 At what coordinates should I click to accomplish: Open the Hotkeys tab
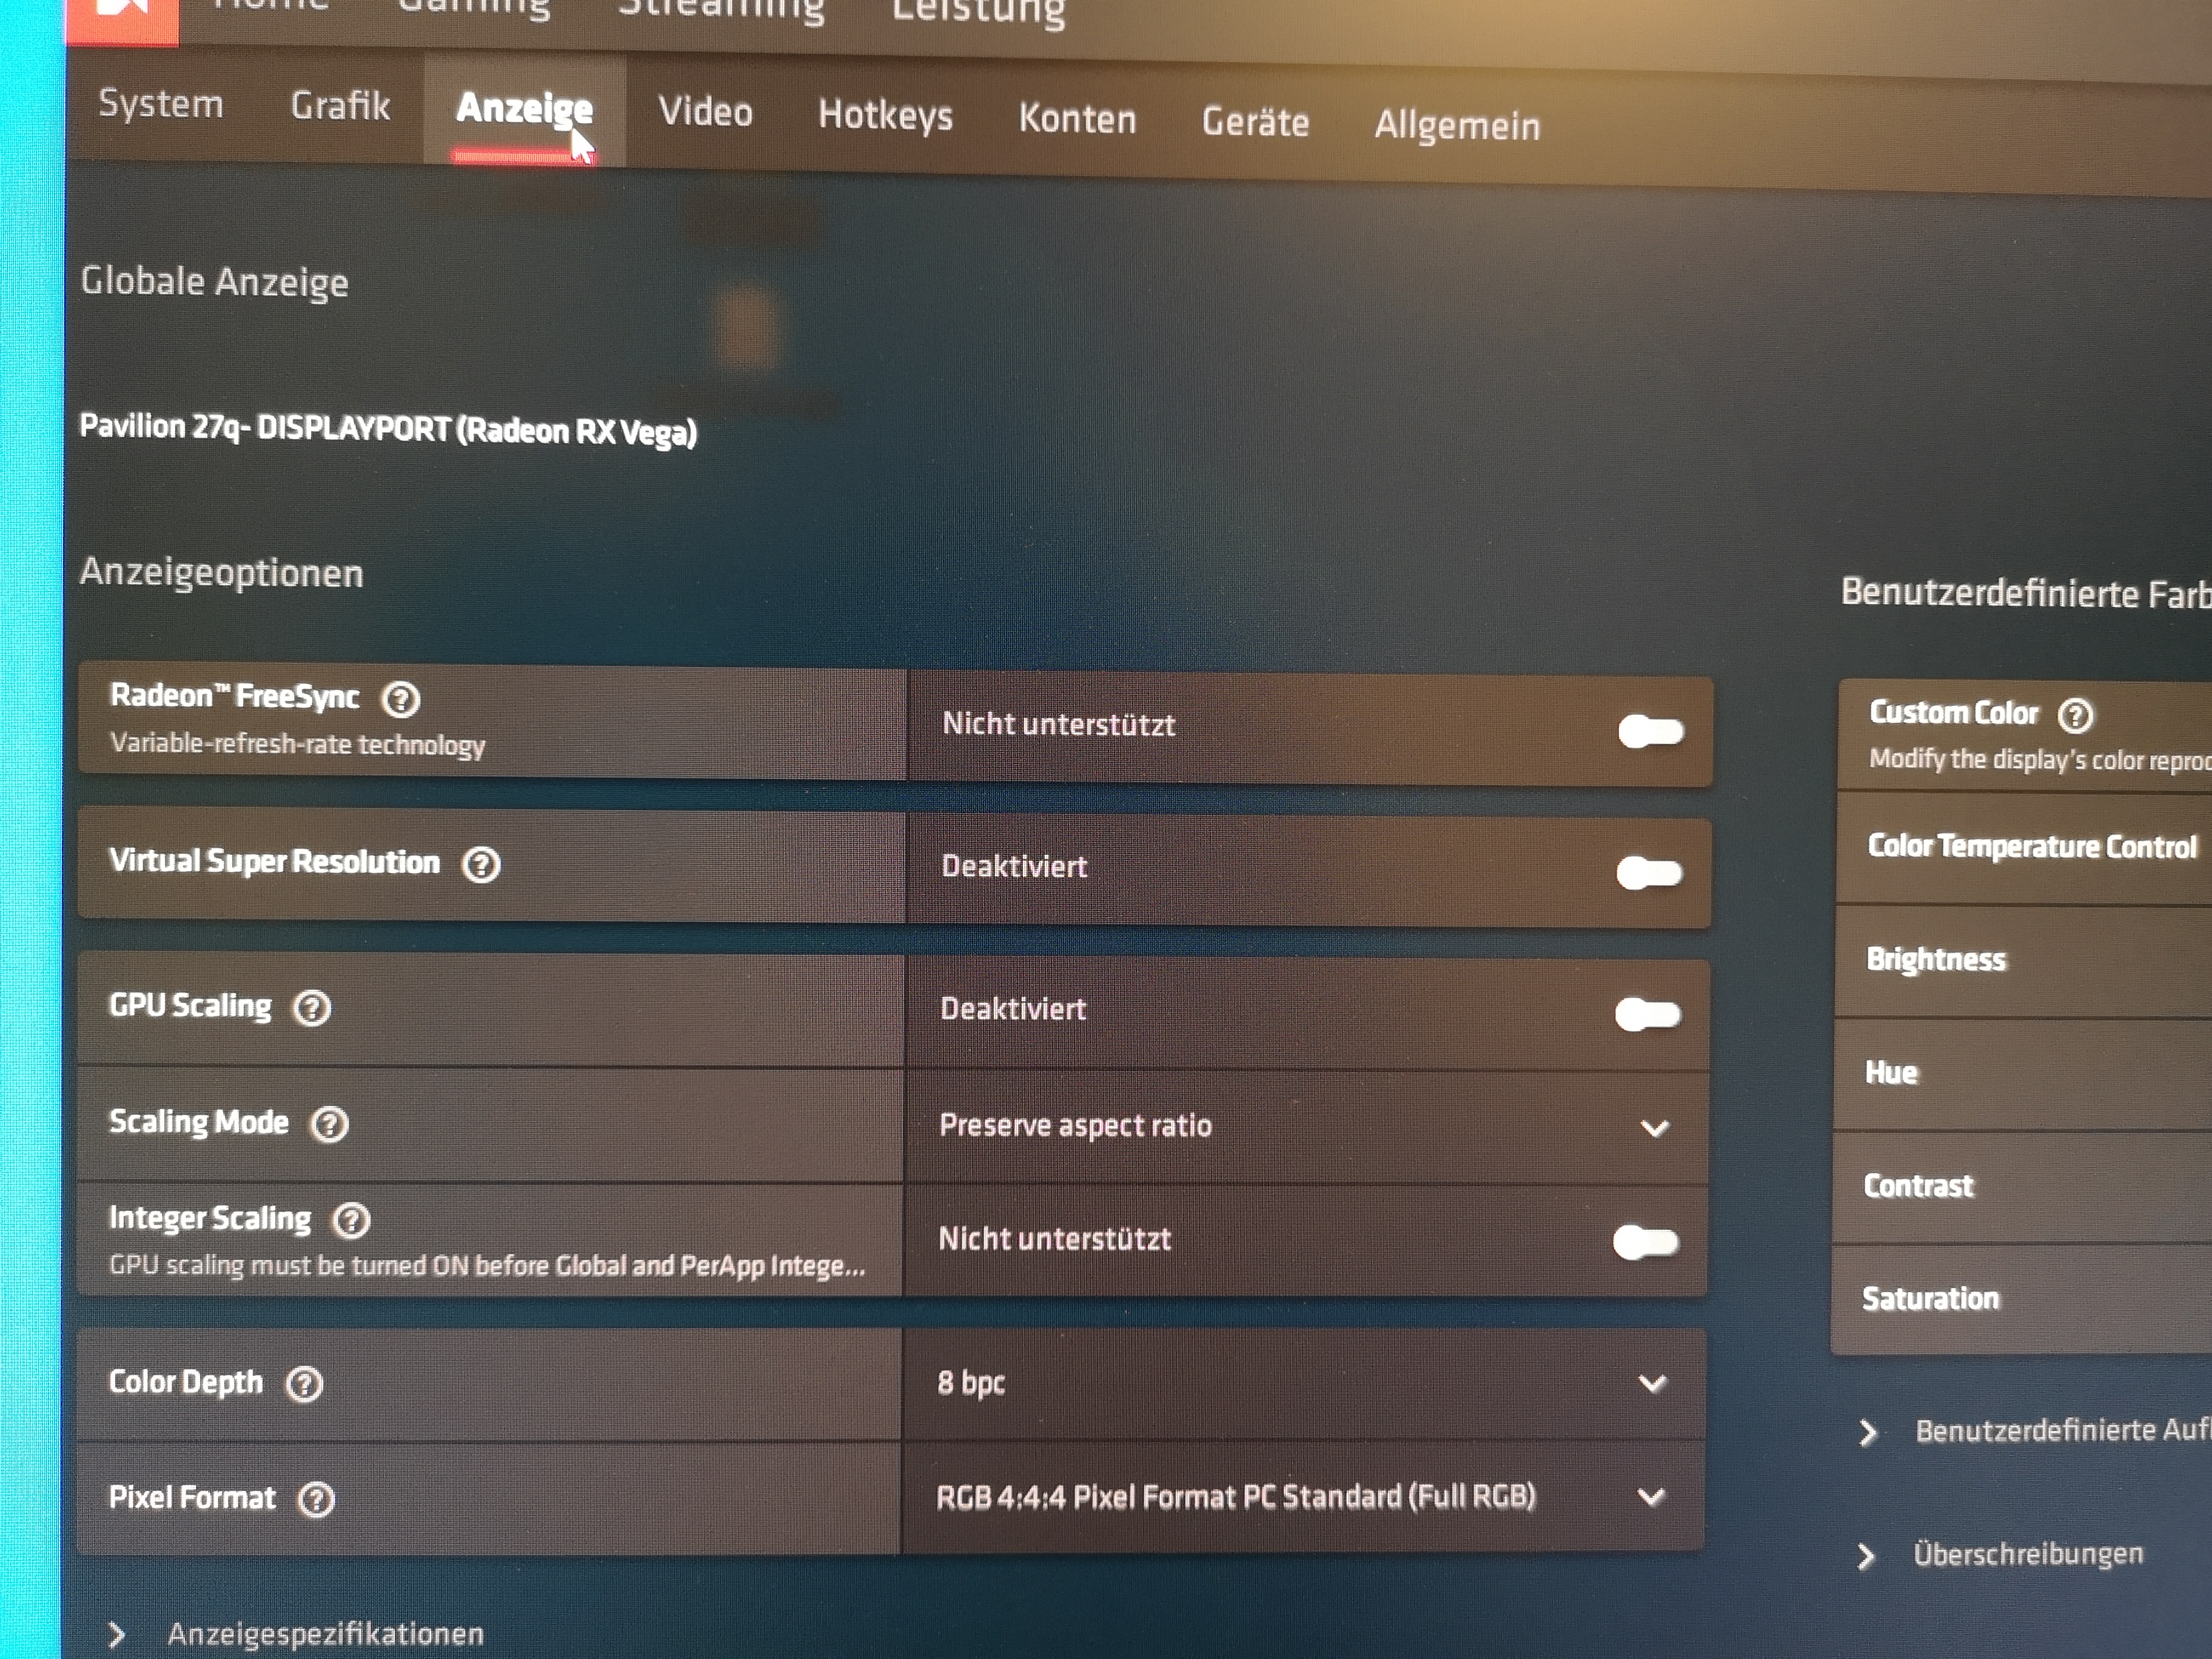pos(885,115)
